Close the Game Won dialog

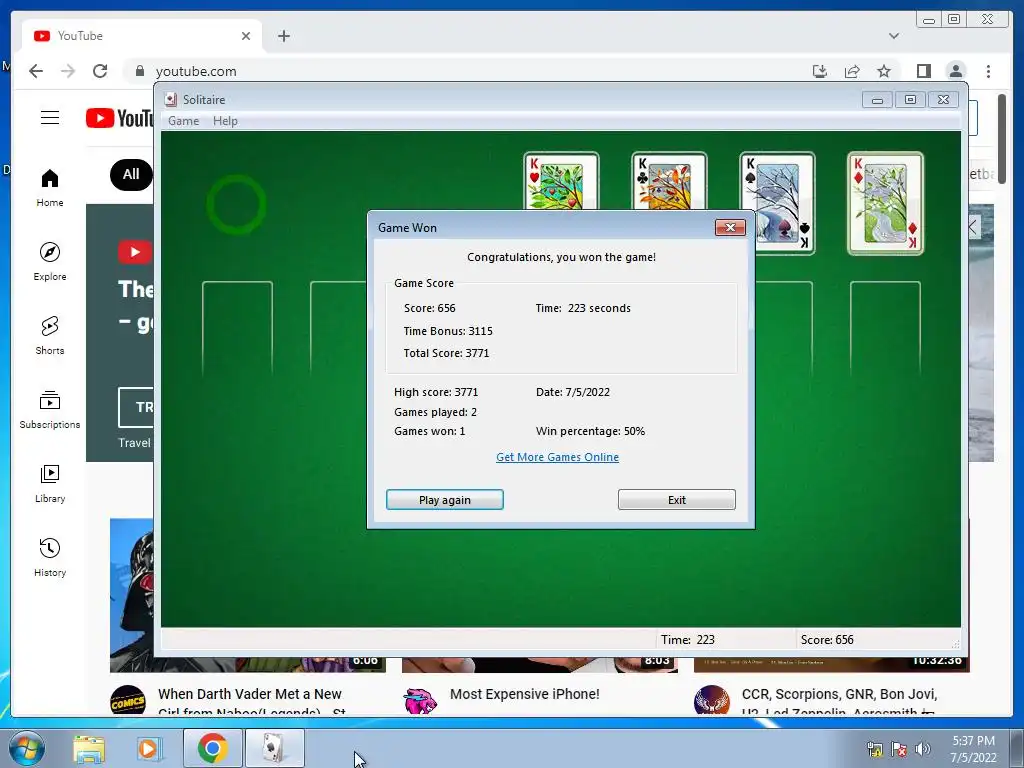[x=730, y=227]
